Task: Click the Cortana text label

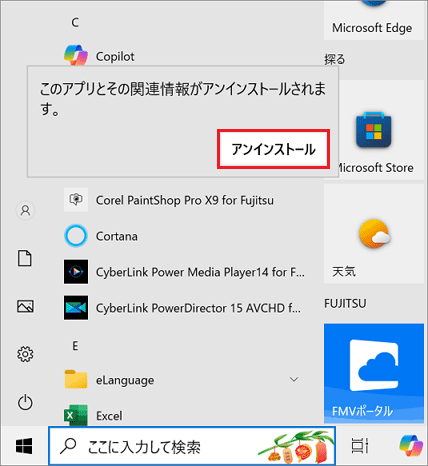Action: pos(117,236)
